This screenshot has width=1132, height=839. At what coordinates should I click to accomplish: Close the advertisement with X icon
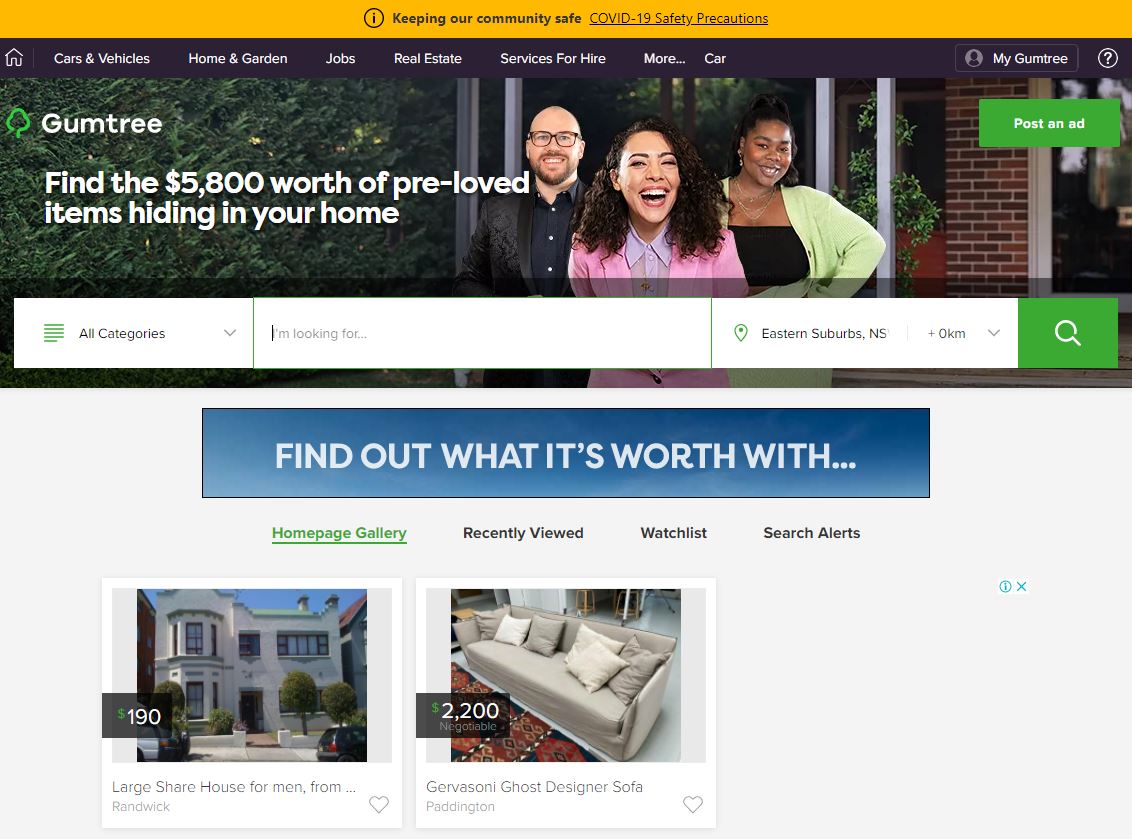tap(1022, 586)
